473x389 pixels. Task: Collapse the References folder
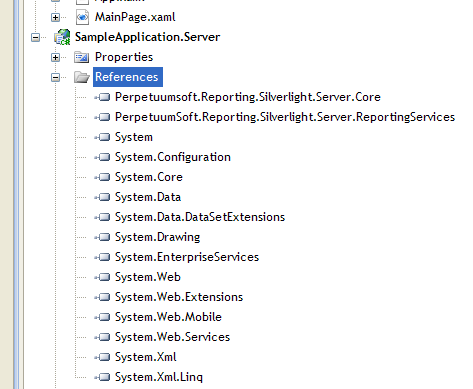coord(55,77)
